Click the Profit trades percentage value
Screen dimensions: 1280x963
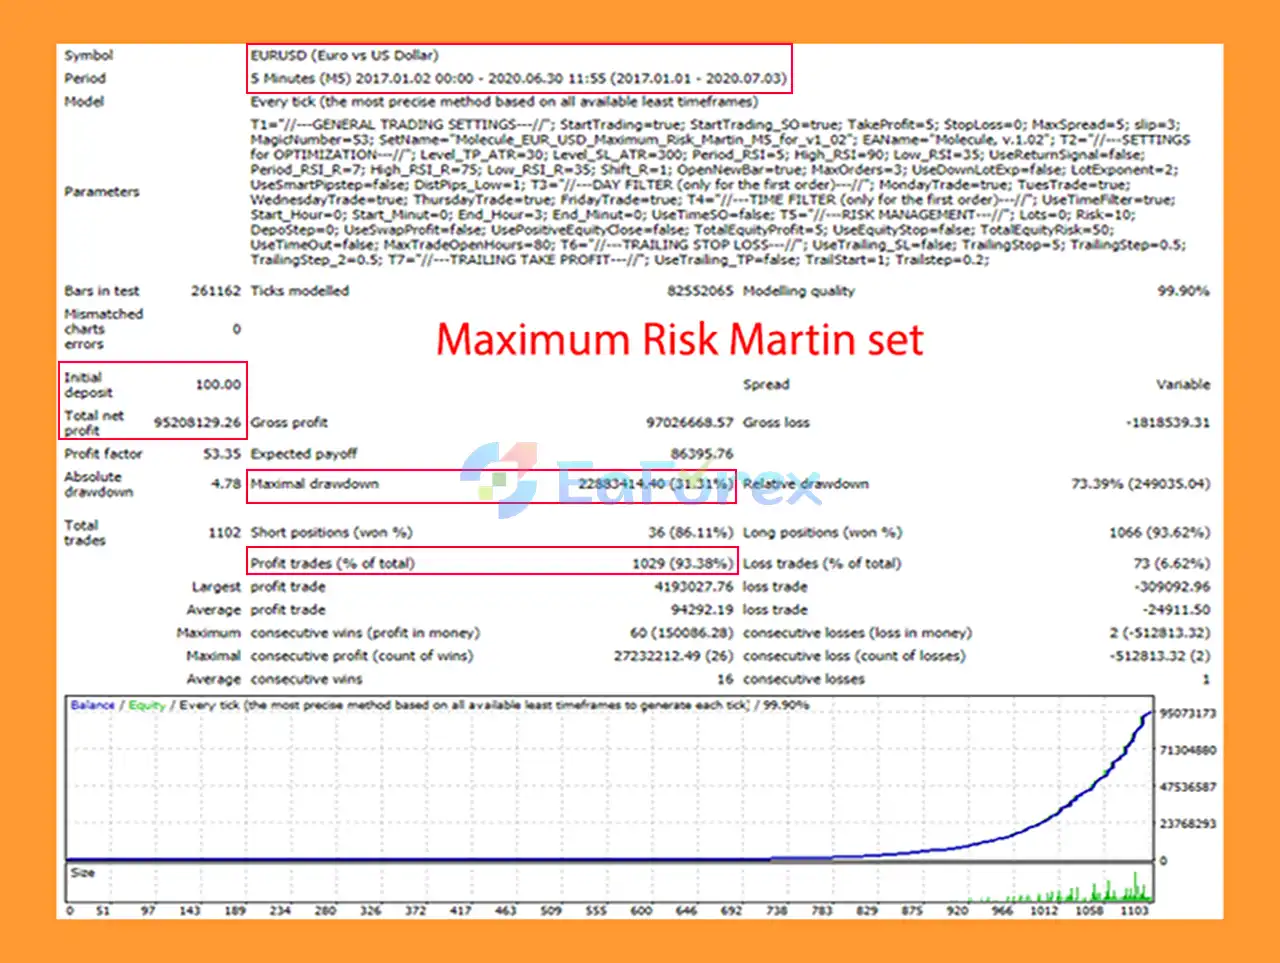point(682,563)
